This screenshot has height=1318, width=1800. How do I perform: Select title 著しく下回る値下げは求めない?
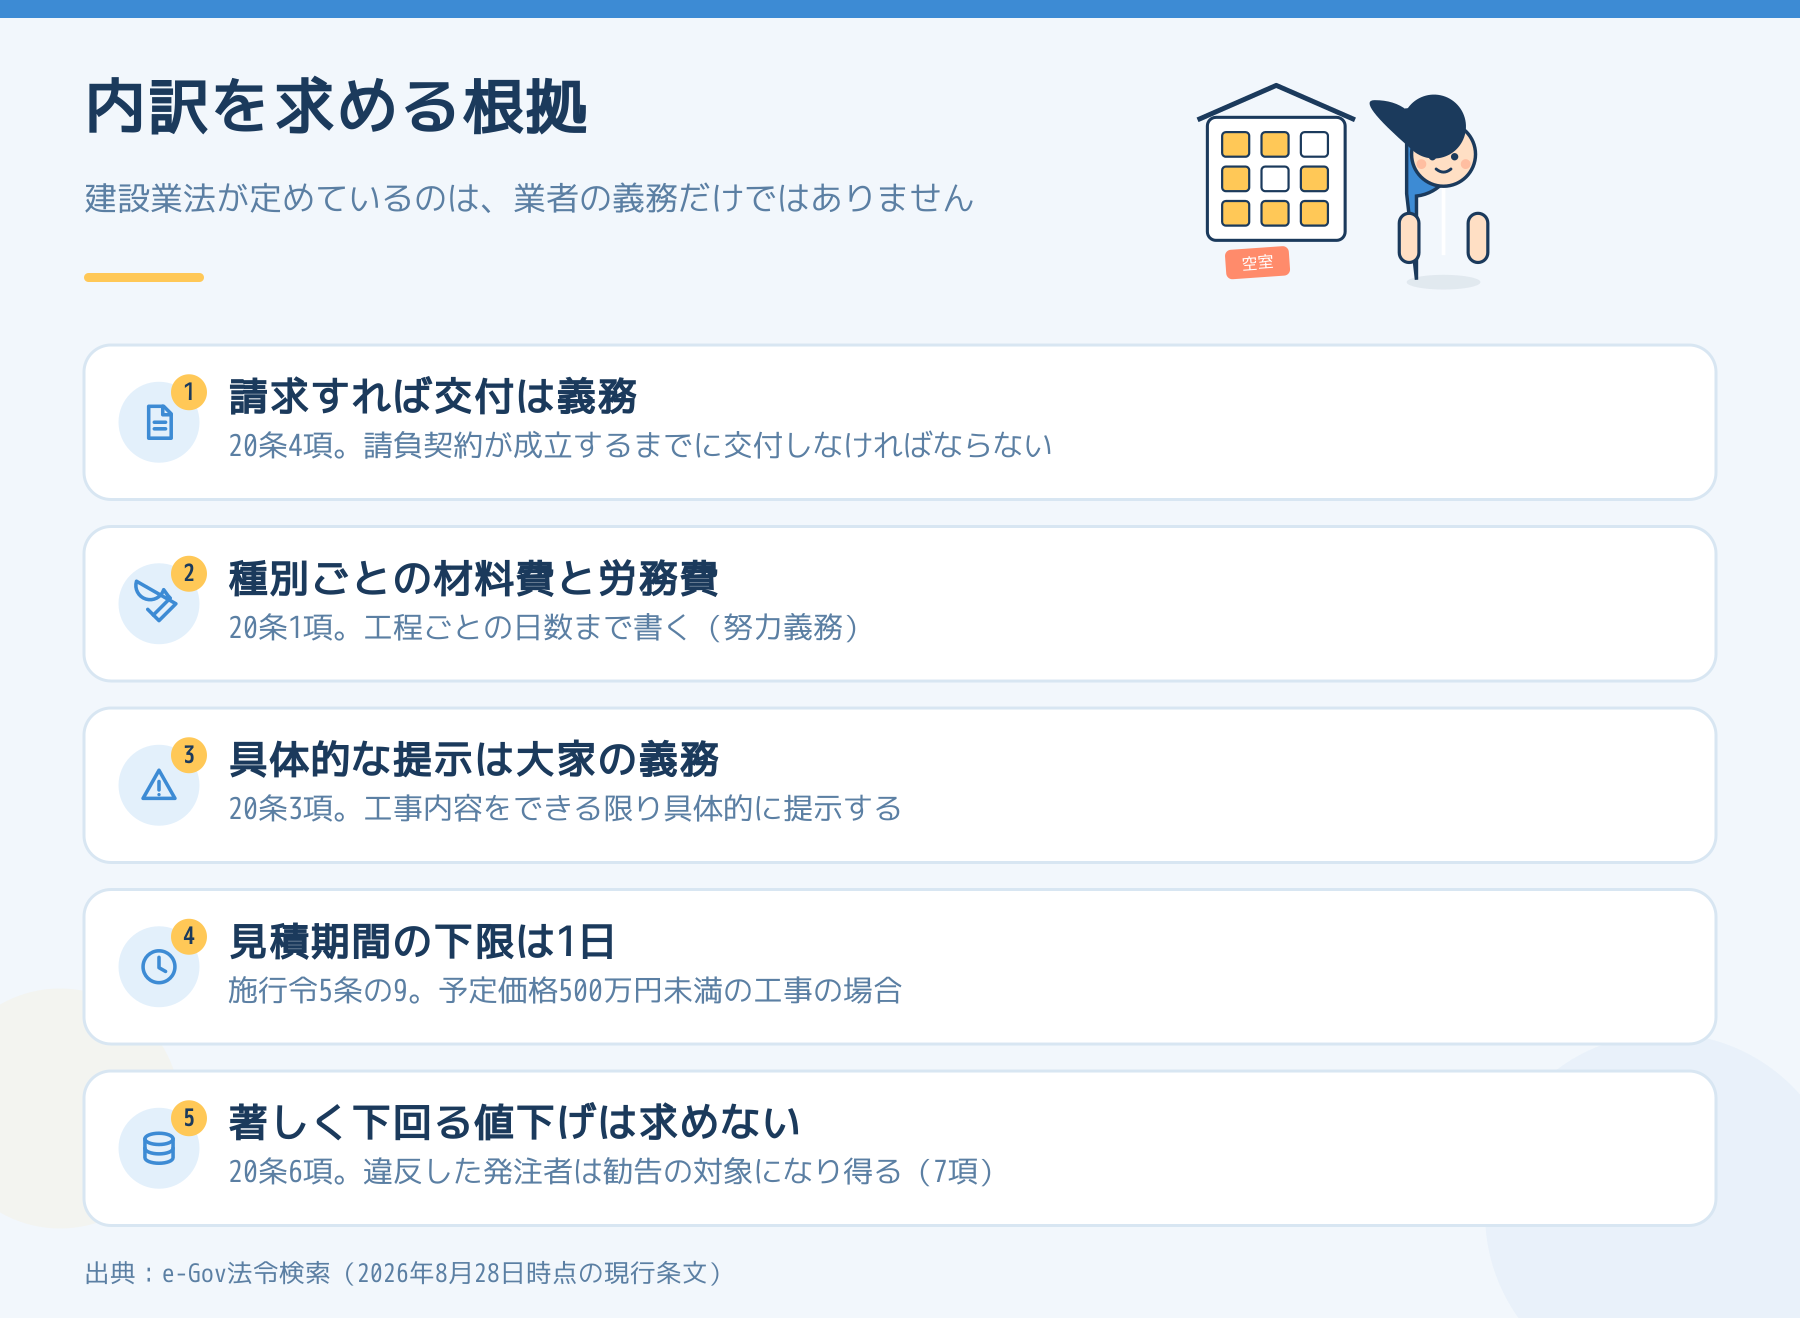514,1123
